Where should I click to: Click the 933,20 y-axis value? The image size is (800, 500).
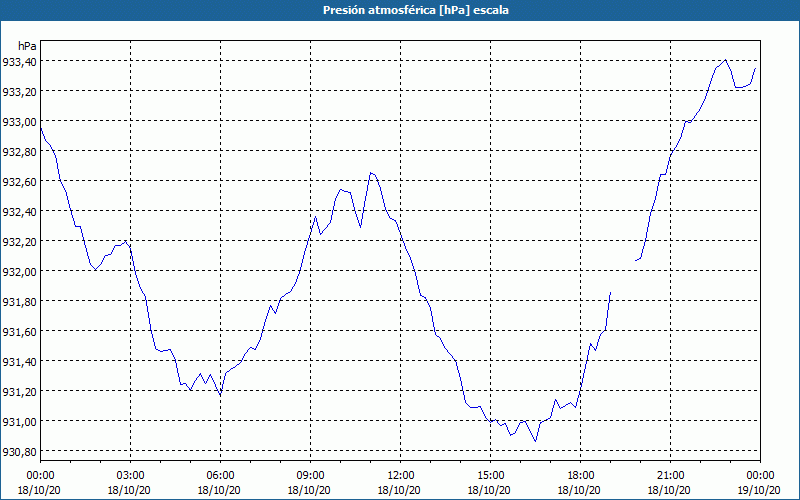(19, 92)
